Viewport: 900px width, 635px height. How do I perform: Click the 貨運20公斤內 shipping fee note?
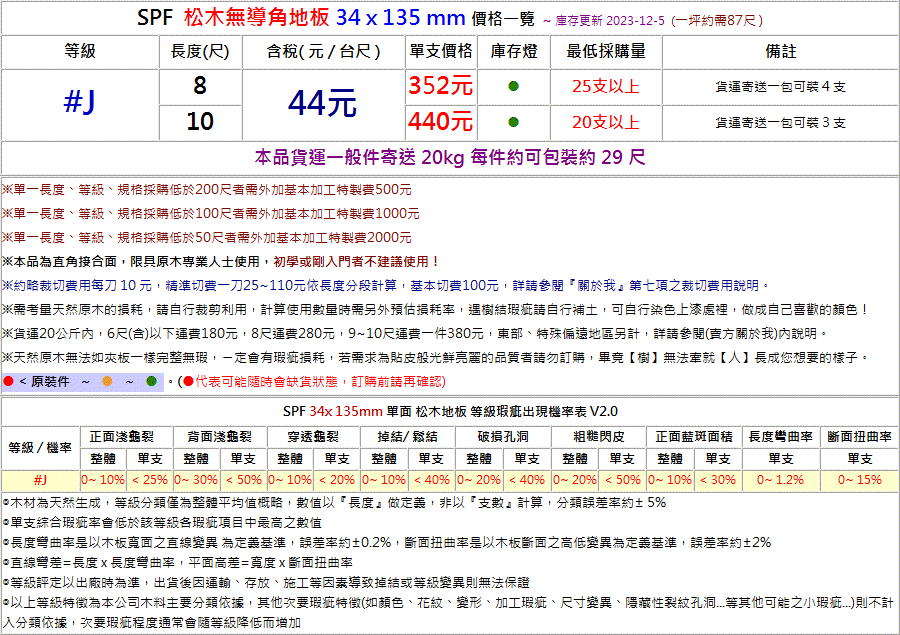tap(416, 334)
